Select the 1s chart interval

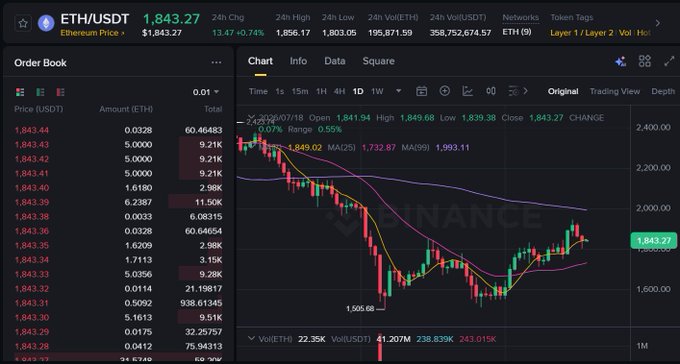(x=280, y=91)
